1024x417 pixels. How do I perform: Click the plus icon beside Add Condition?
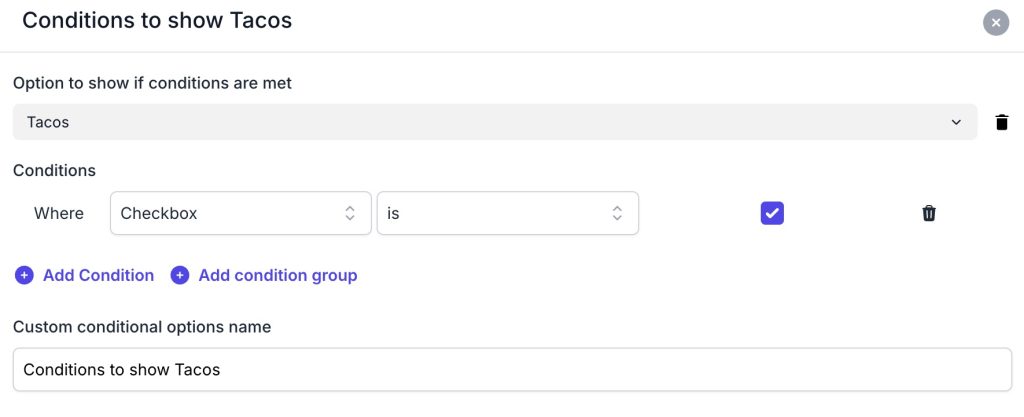tap(24, 275)
